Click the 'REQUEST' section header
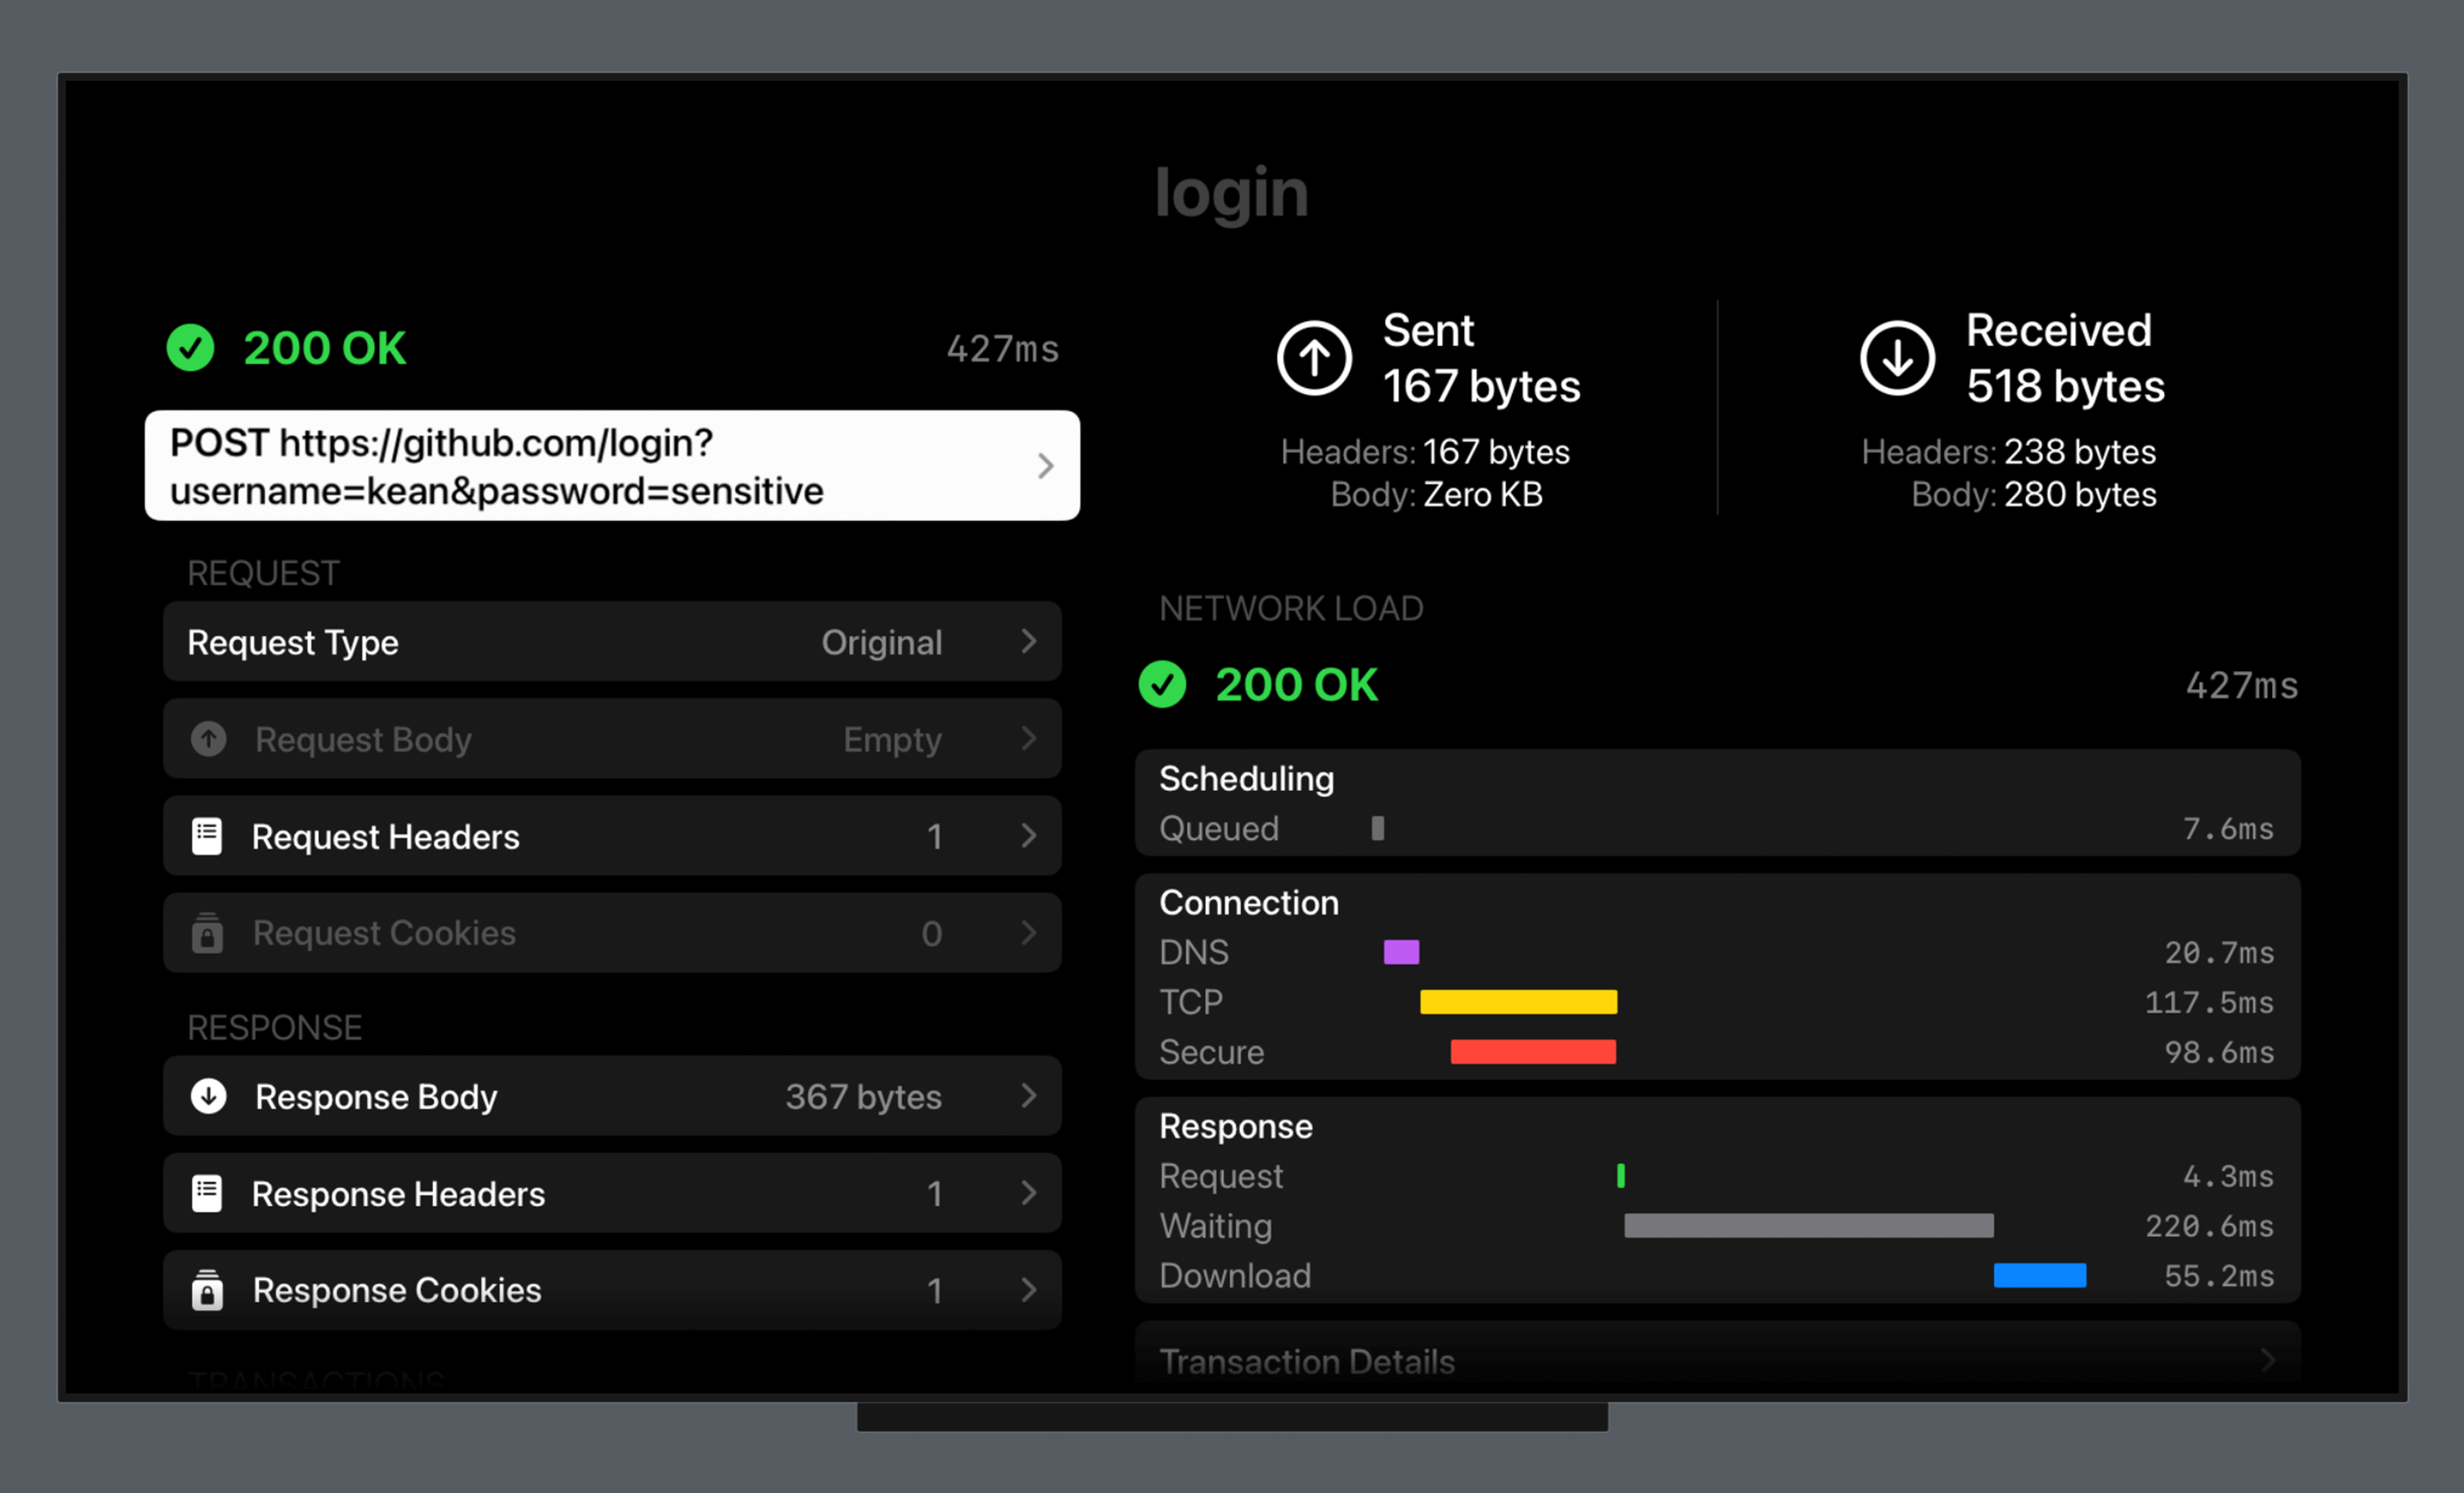This screenshot has width=2464, height=1493. [263, 573]
